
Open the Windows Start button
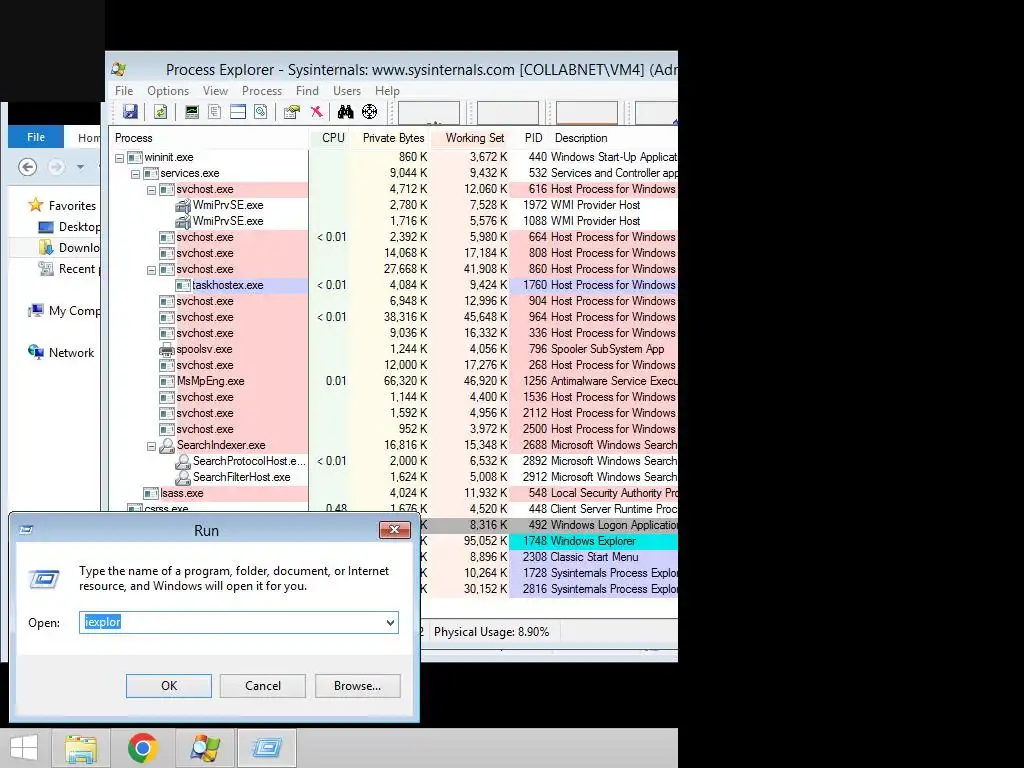click(24, 748)
